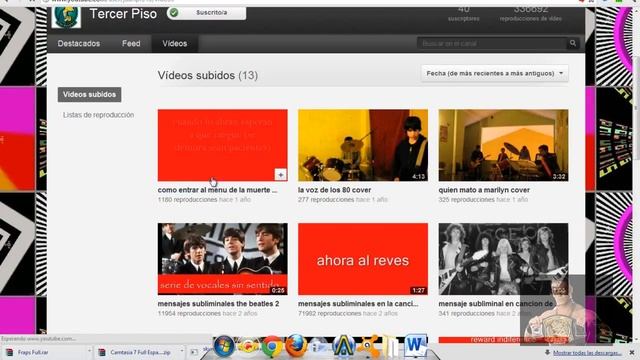The width and height of the screenshot is (640, 360).
Task: Close the downloads bar with X
Action: tap(632, 352)
